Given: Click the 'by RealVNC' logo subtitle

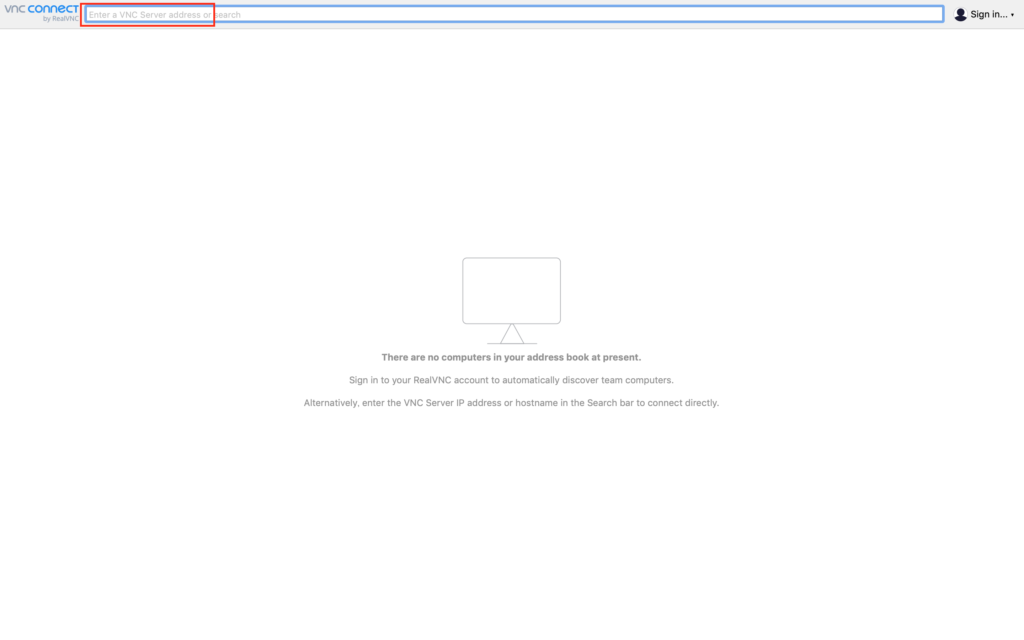Looking at the screenshot, I should click(x=61, y=19).
